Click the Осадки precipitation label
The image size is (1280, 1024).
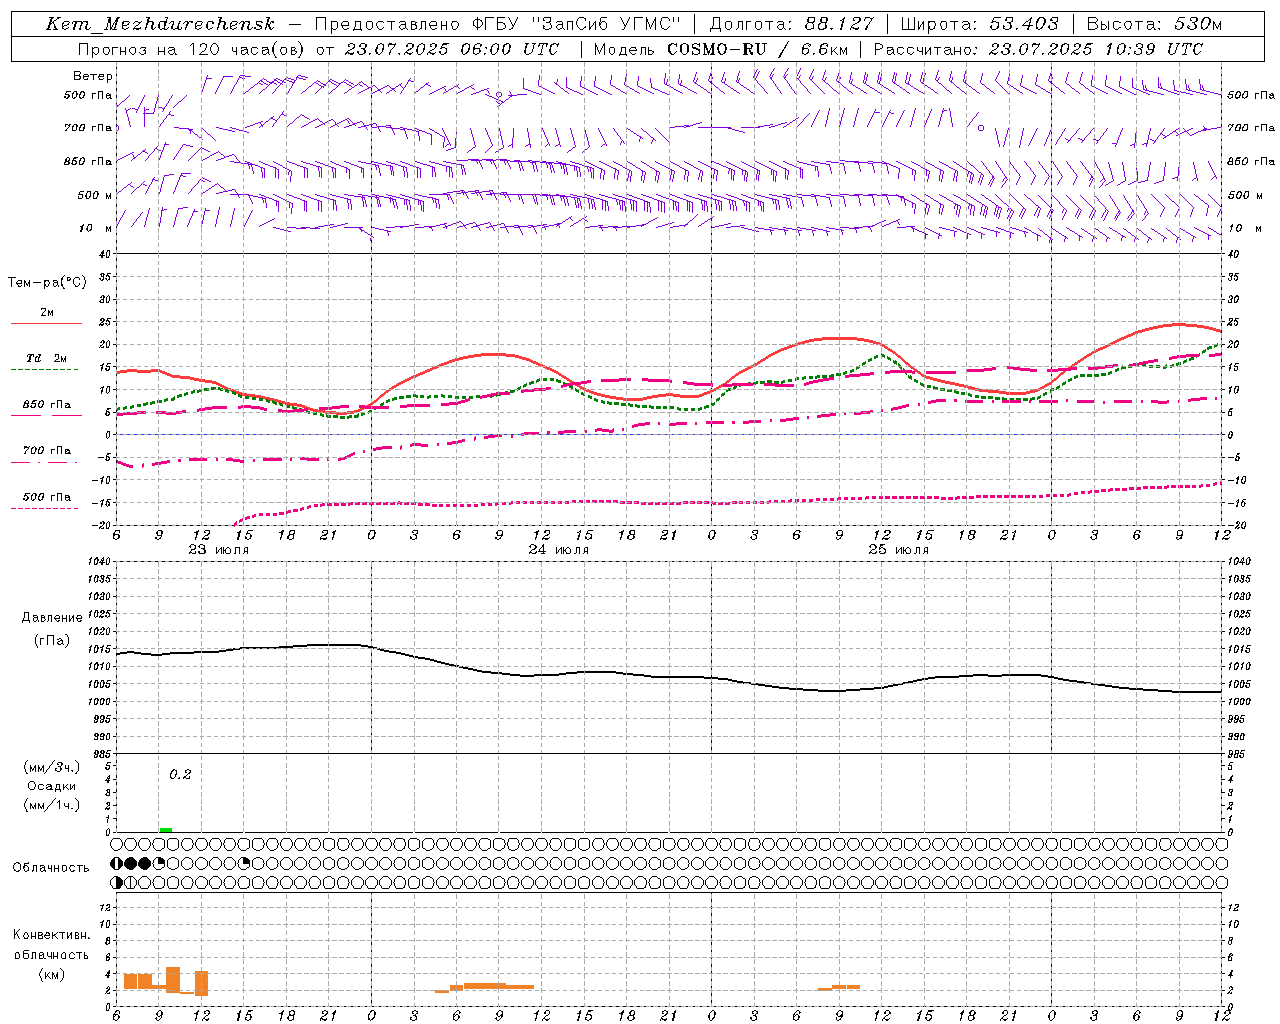(x=52, y=786)
